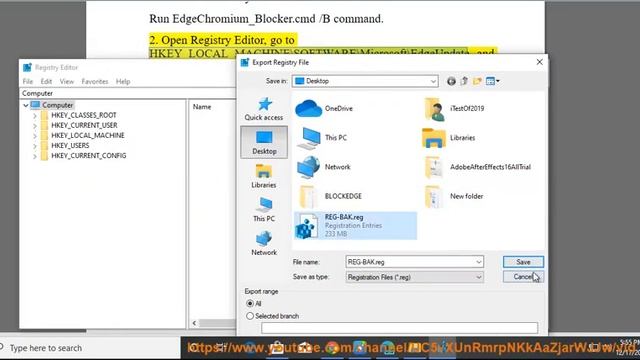Expand HKEY_LOCAL_MACHINE in Registry Editor
This screenshot has width=640, height=360.
click(x=35, y=136)
